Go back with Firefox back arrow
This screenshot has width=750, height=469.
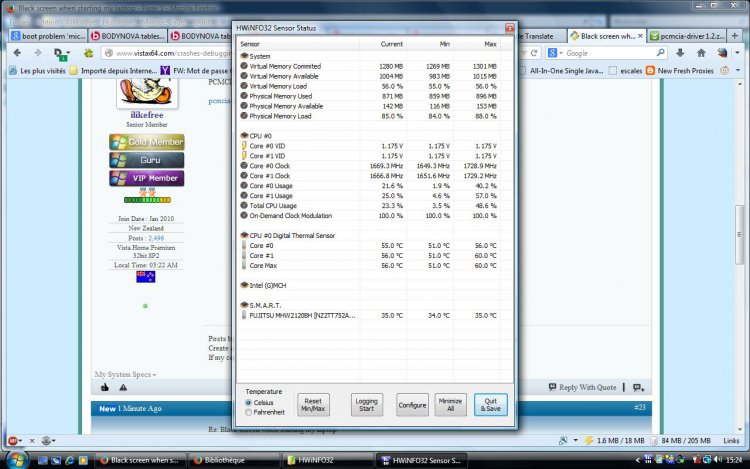[17, 53]
